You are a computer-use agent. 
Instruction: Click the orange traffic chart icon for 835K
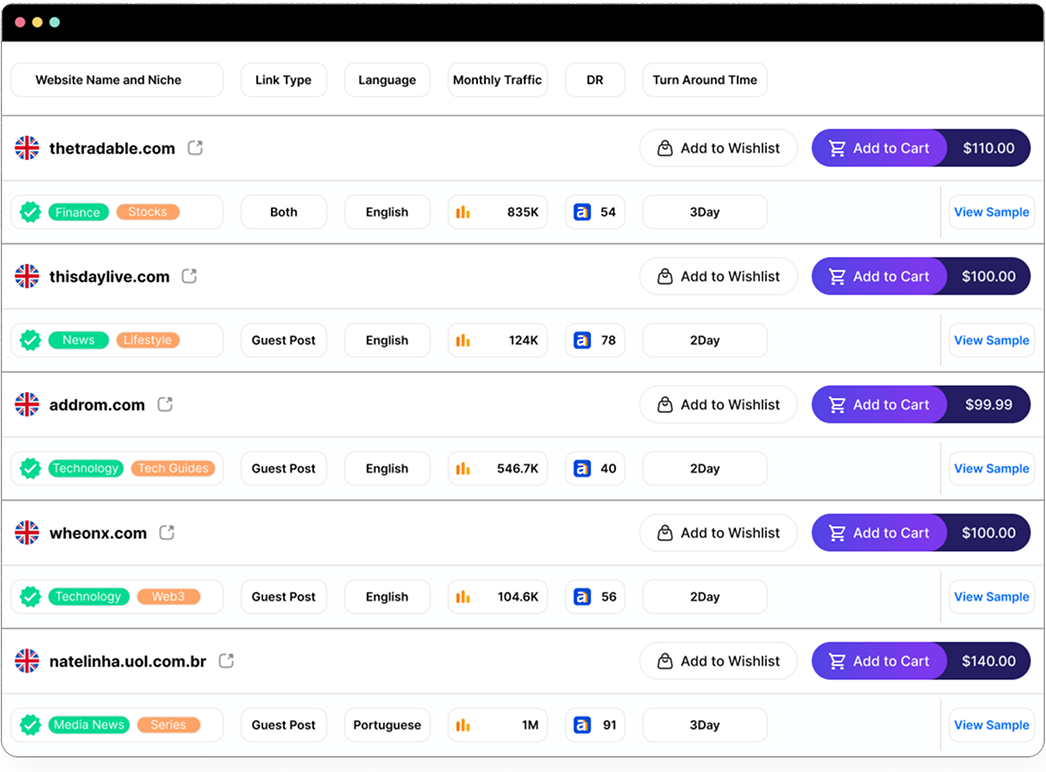(x=463, y=212)
